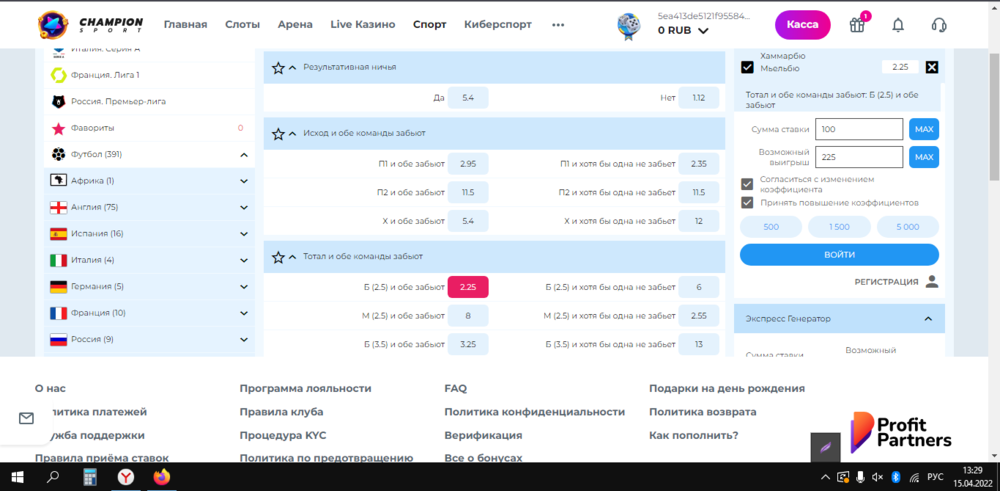
Task: Open the more menu (three dots)
Action: click(558, 25)
